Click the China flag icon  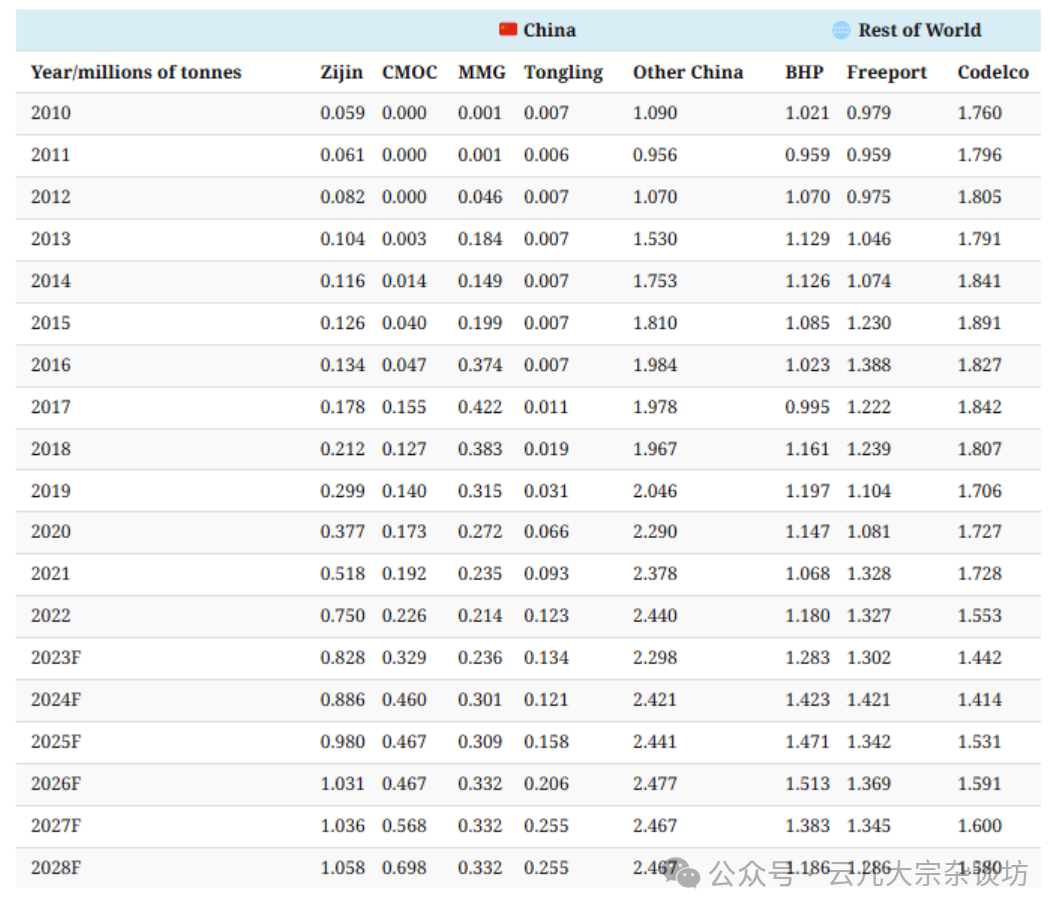click(508, 30)
